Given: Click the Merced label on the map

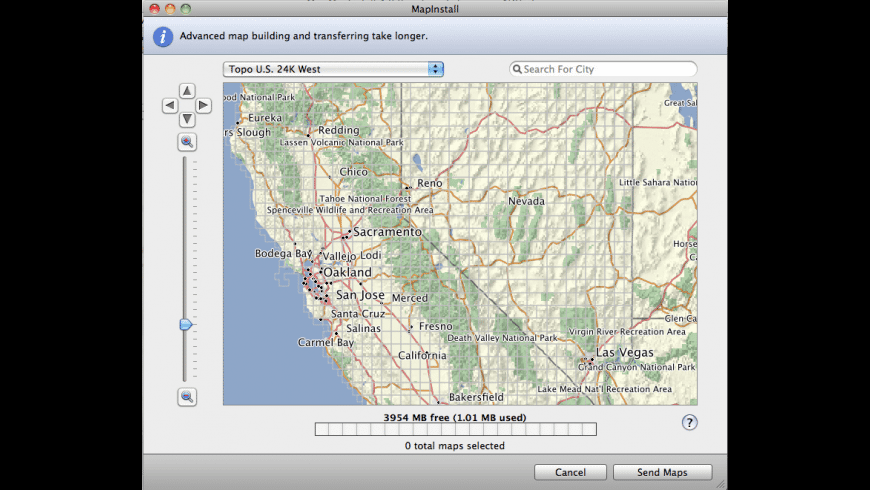Looking at the screenshot, I should (x=410, y=298).
